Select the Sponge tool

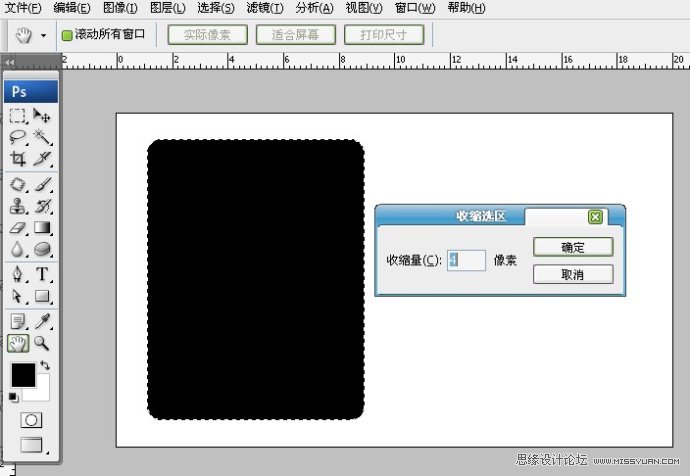(x=42, y=249)
